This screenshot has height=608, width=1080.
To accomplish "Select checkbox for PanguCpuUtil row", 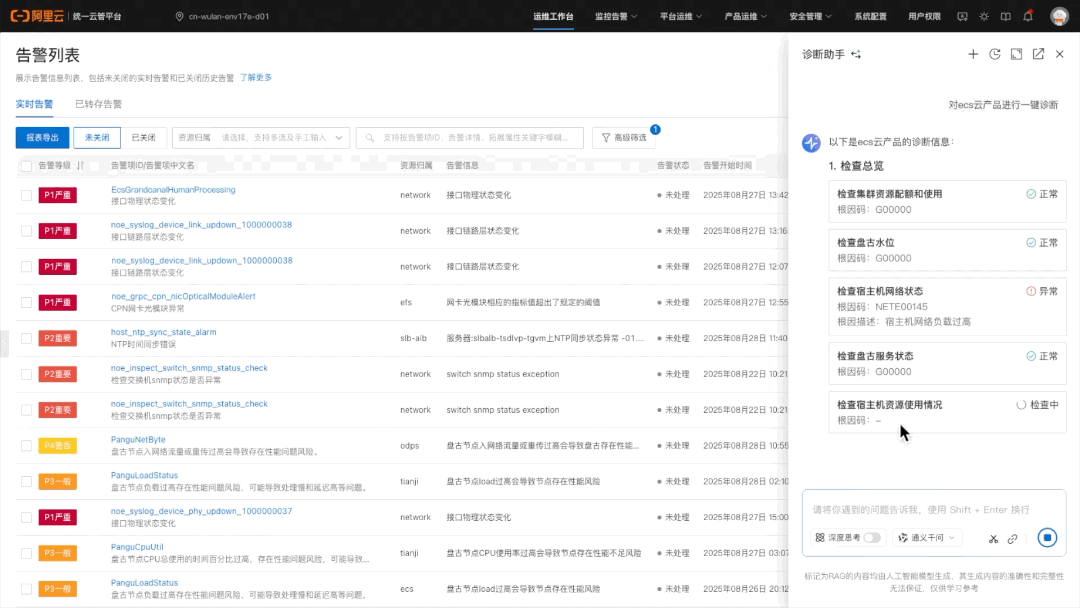I will [x=26, y=553].
